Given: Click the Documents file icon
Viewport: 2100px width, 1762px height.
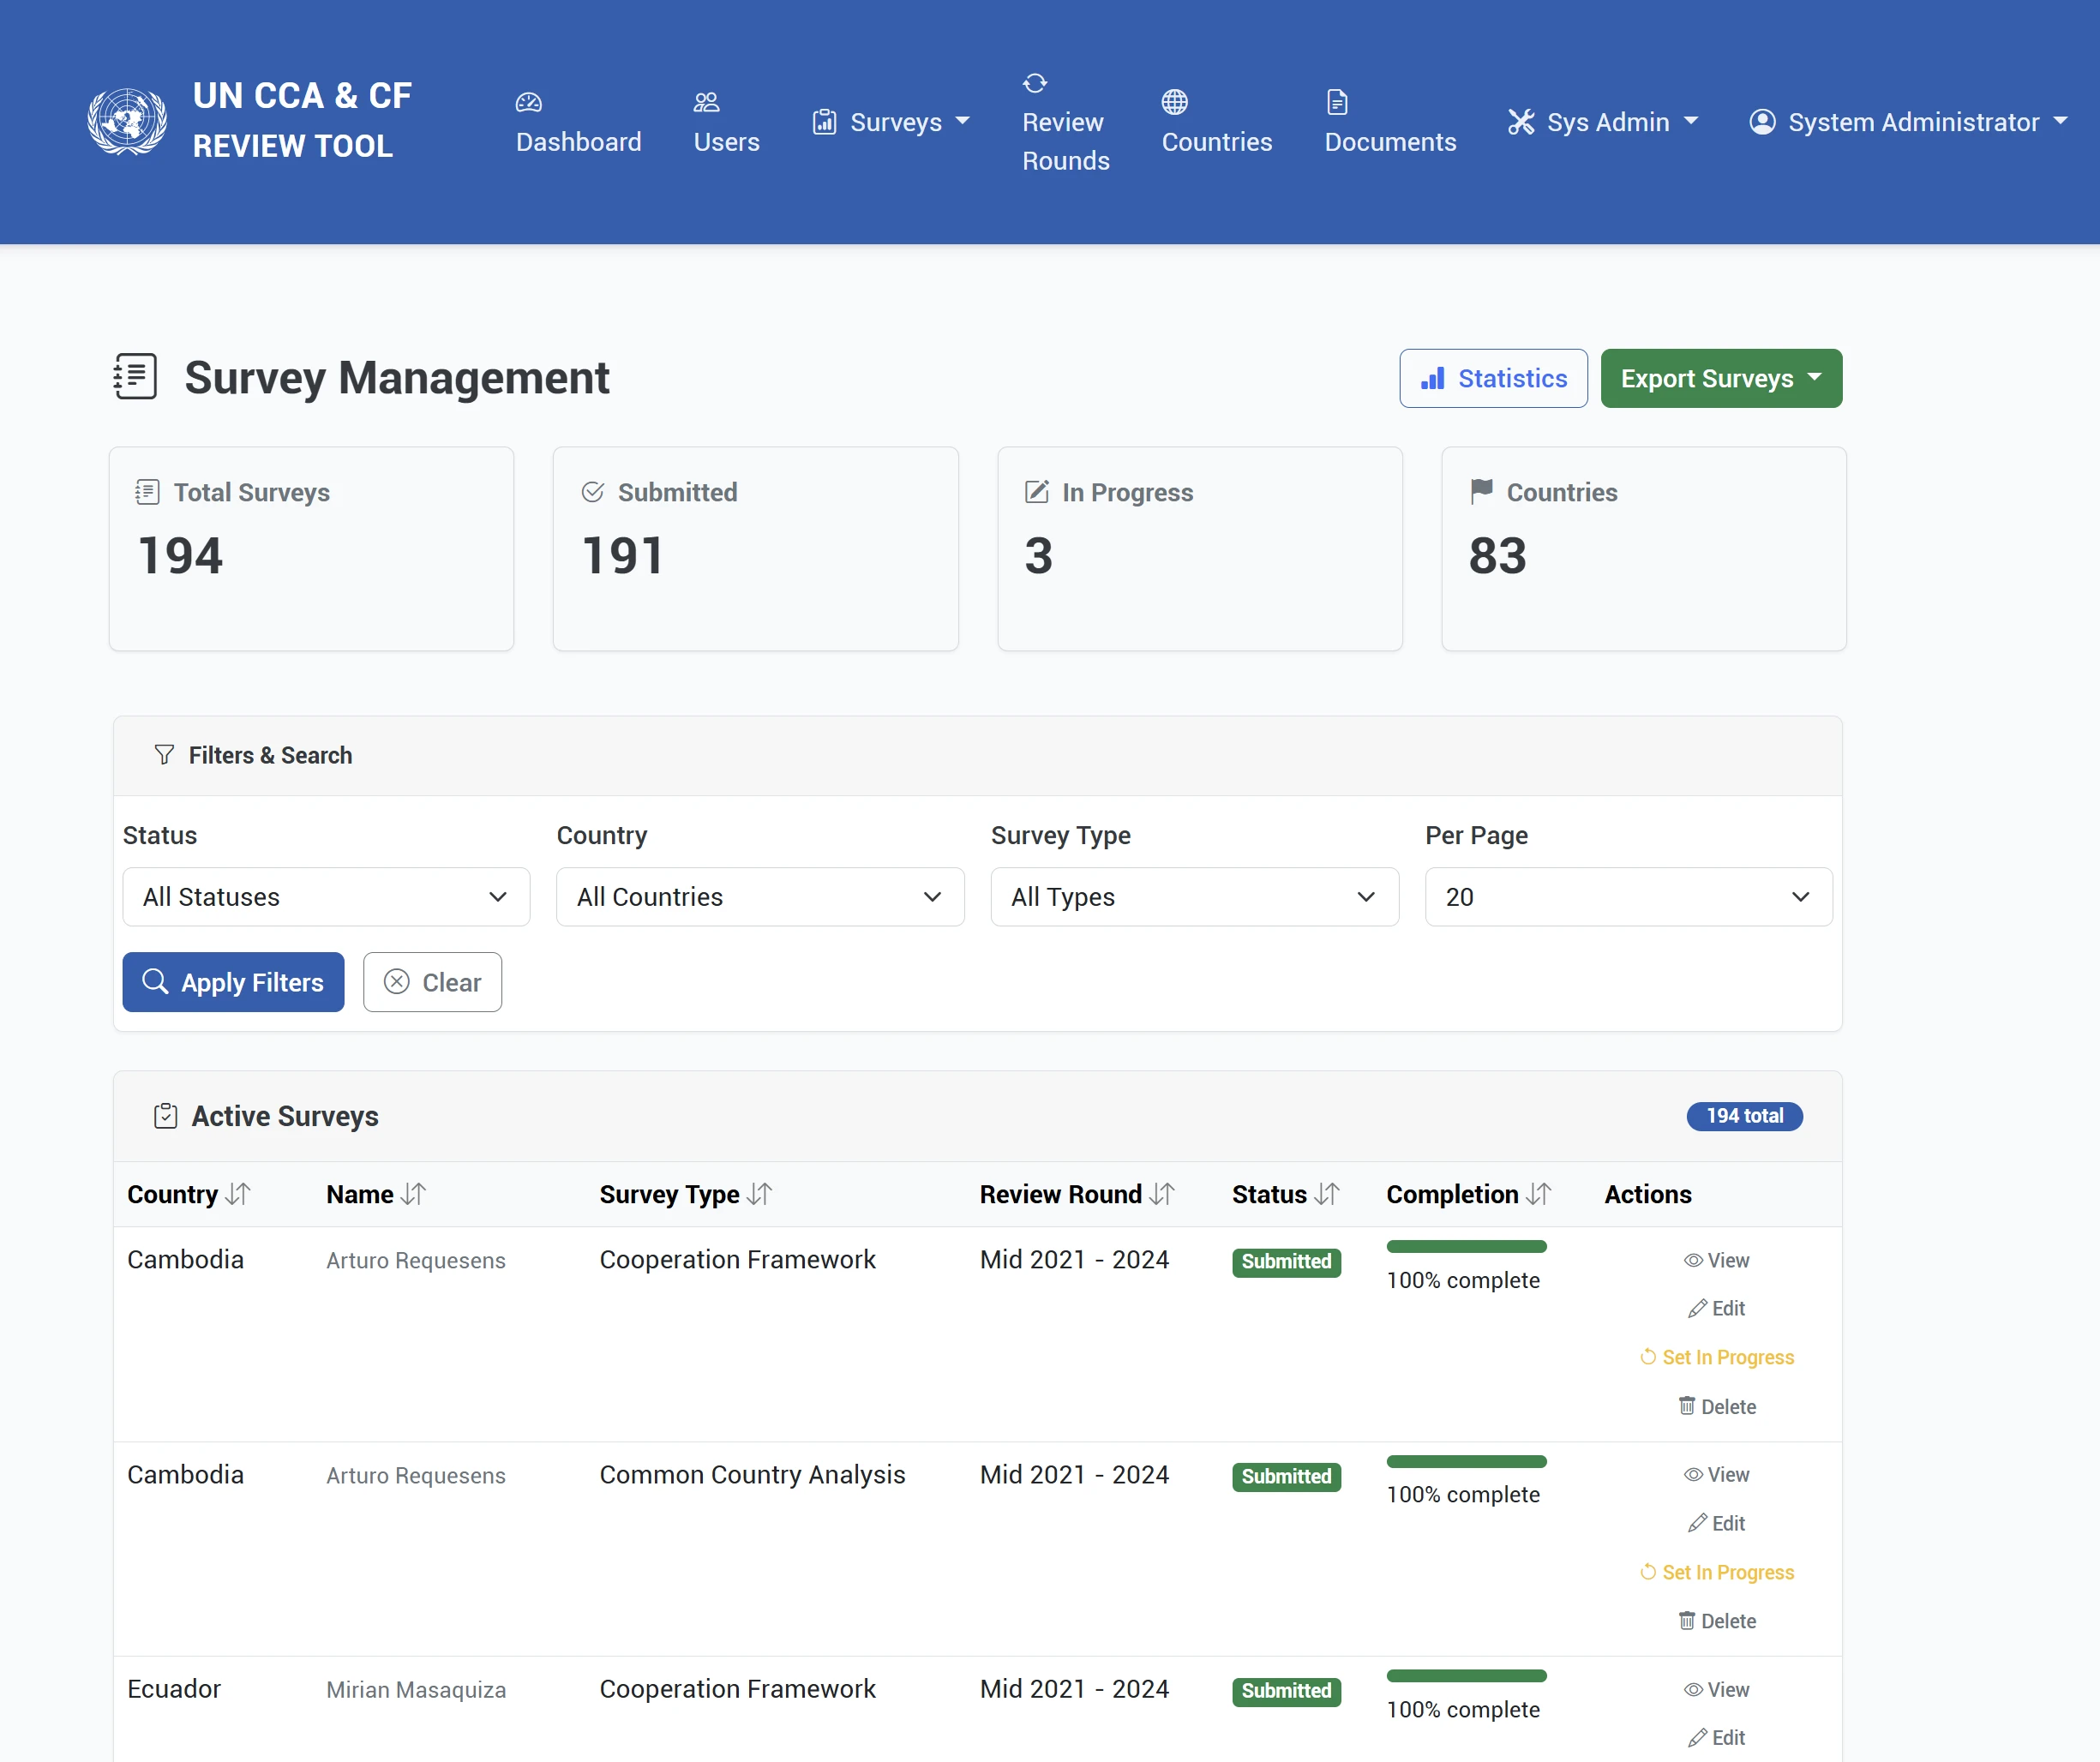Looking at the screenshot, I should (1337, 102).
